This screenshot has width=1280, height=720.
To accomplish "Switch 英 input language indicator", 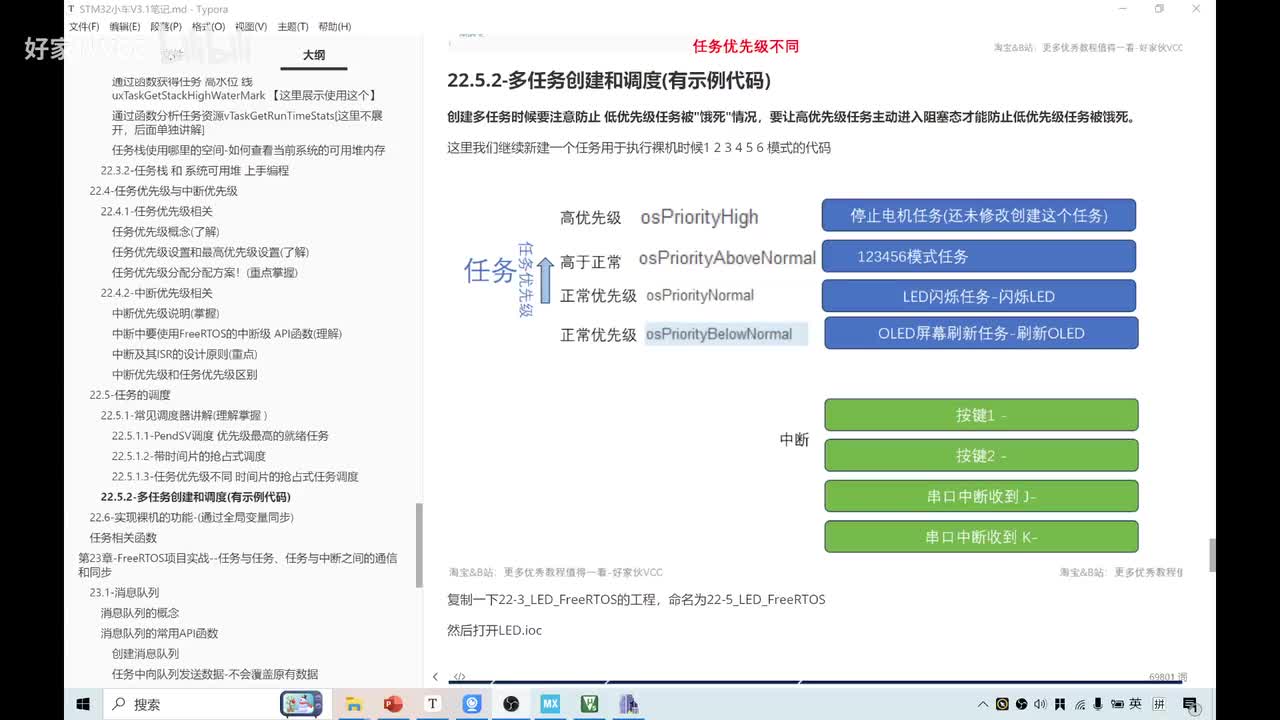I will (1135, 704).
